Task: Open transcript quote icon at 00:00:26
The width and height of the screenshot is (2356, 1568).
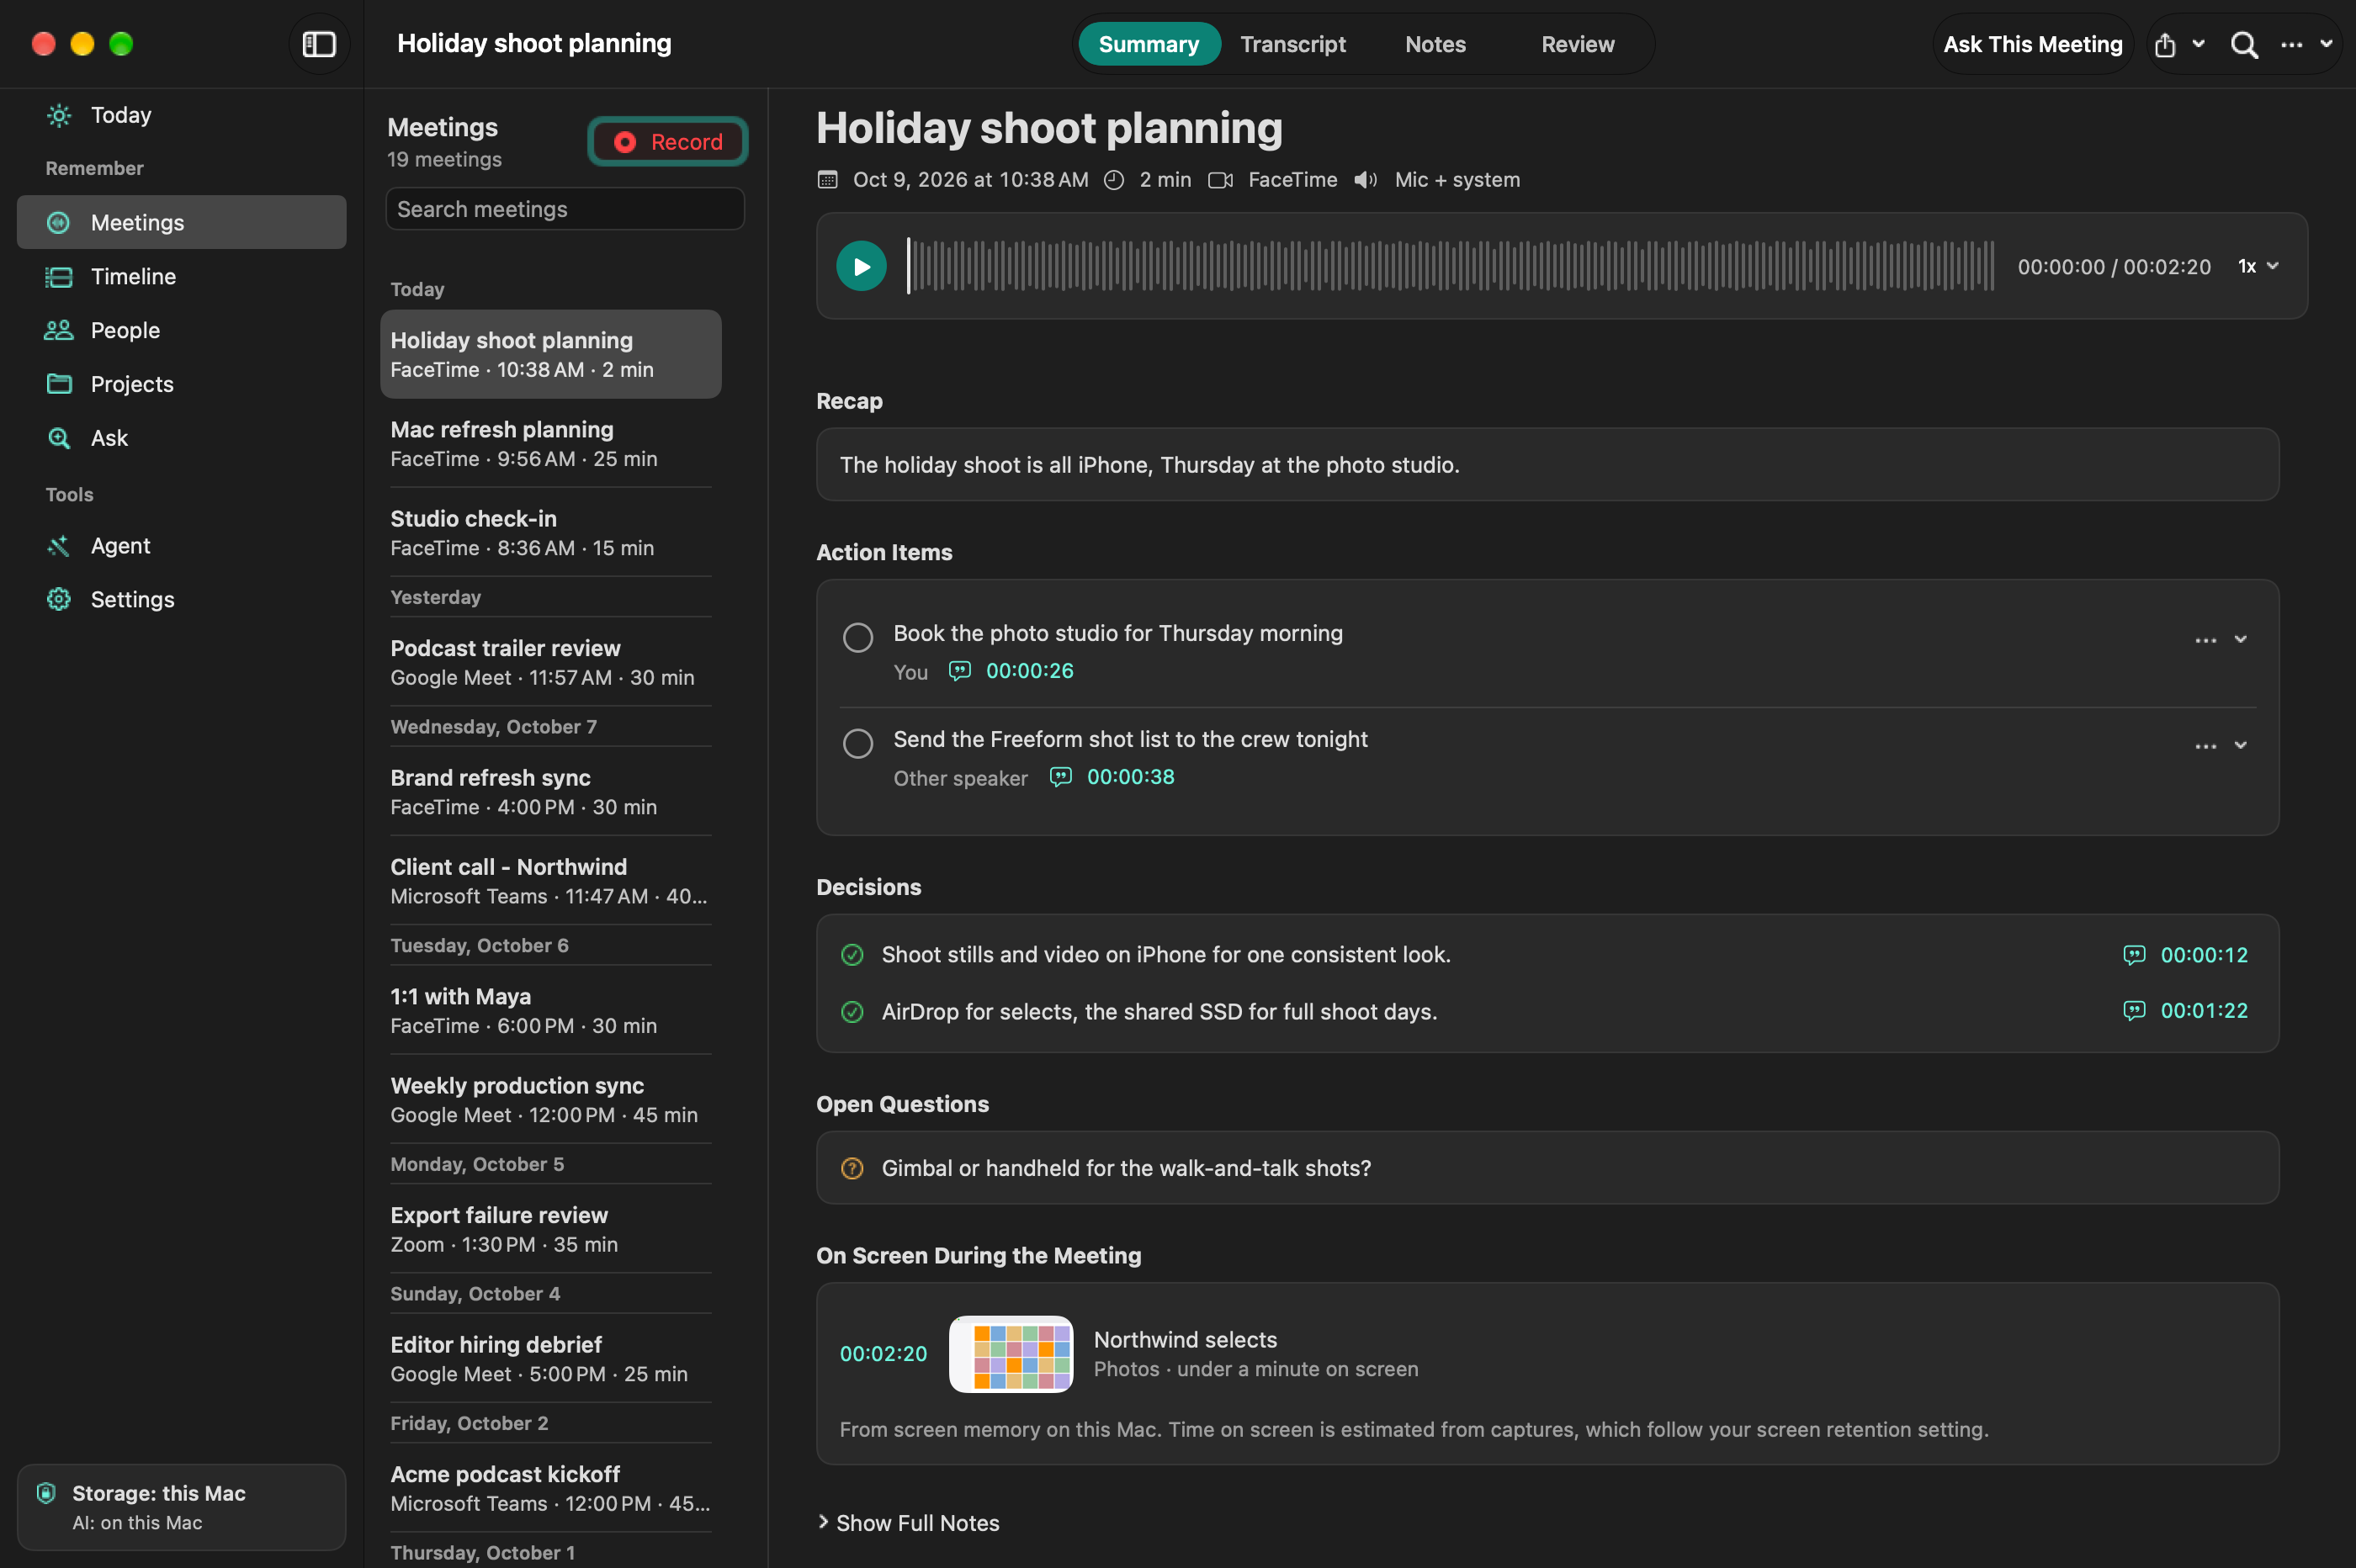Action: pyautogui.click(x=959, y=671)
